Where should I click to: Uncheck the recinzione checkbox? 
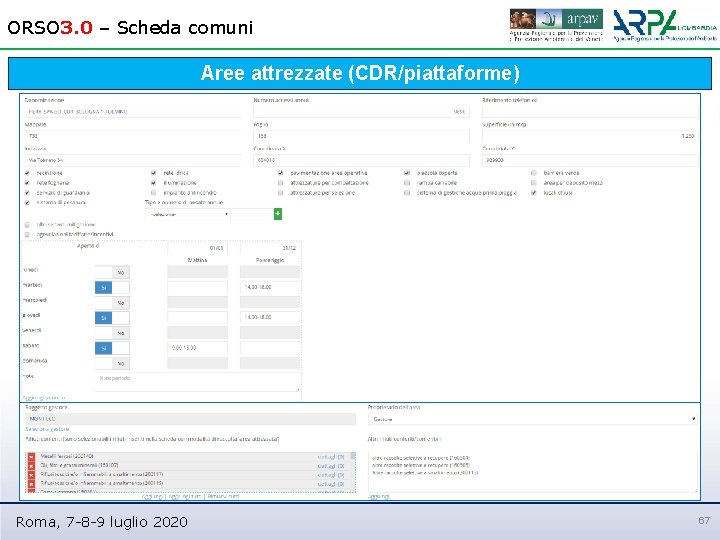(x=27, y=173)
